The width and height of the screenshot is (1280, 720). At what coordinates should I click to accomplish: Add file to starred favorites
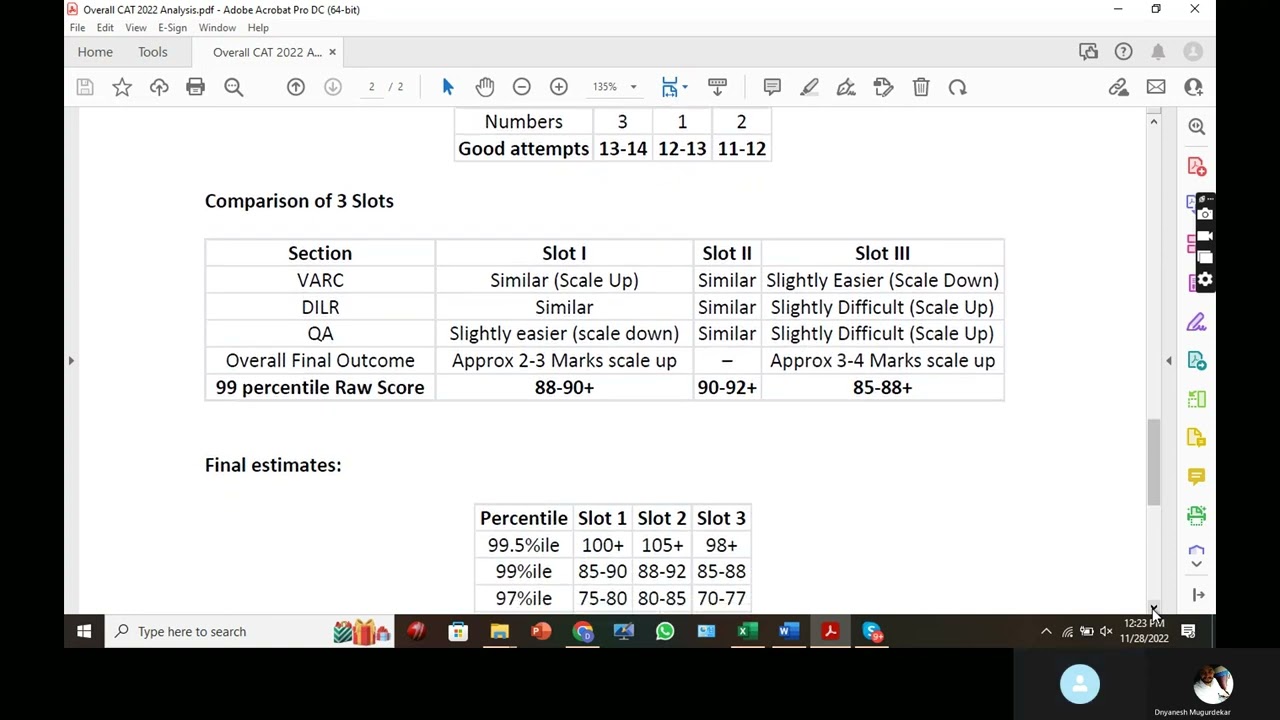[122, 87]
